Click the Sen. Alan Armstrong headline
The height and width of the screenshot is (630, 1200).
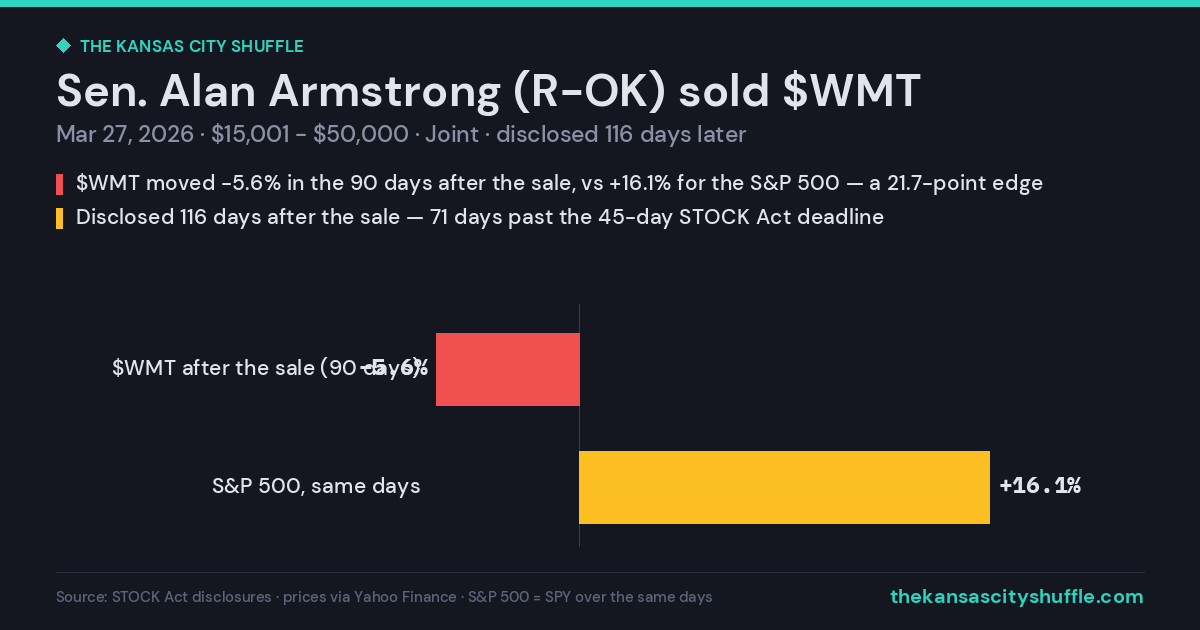(x=488, y=91)
